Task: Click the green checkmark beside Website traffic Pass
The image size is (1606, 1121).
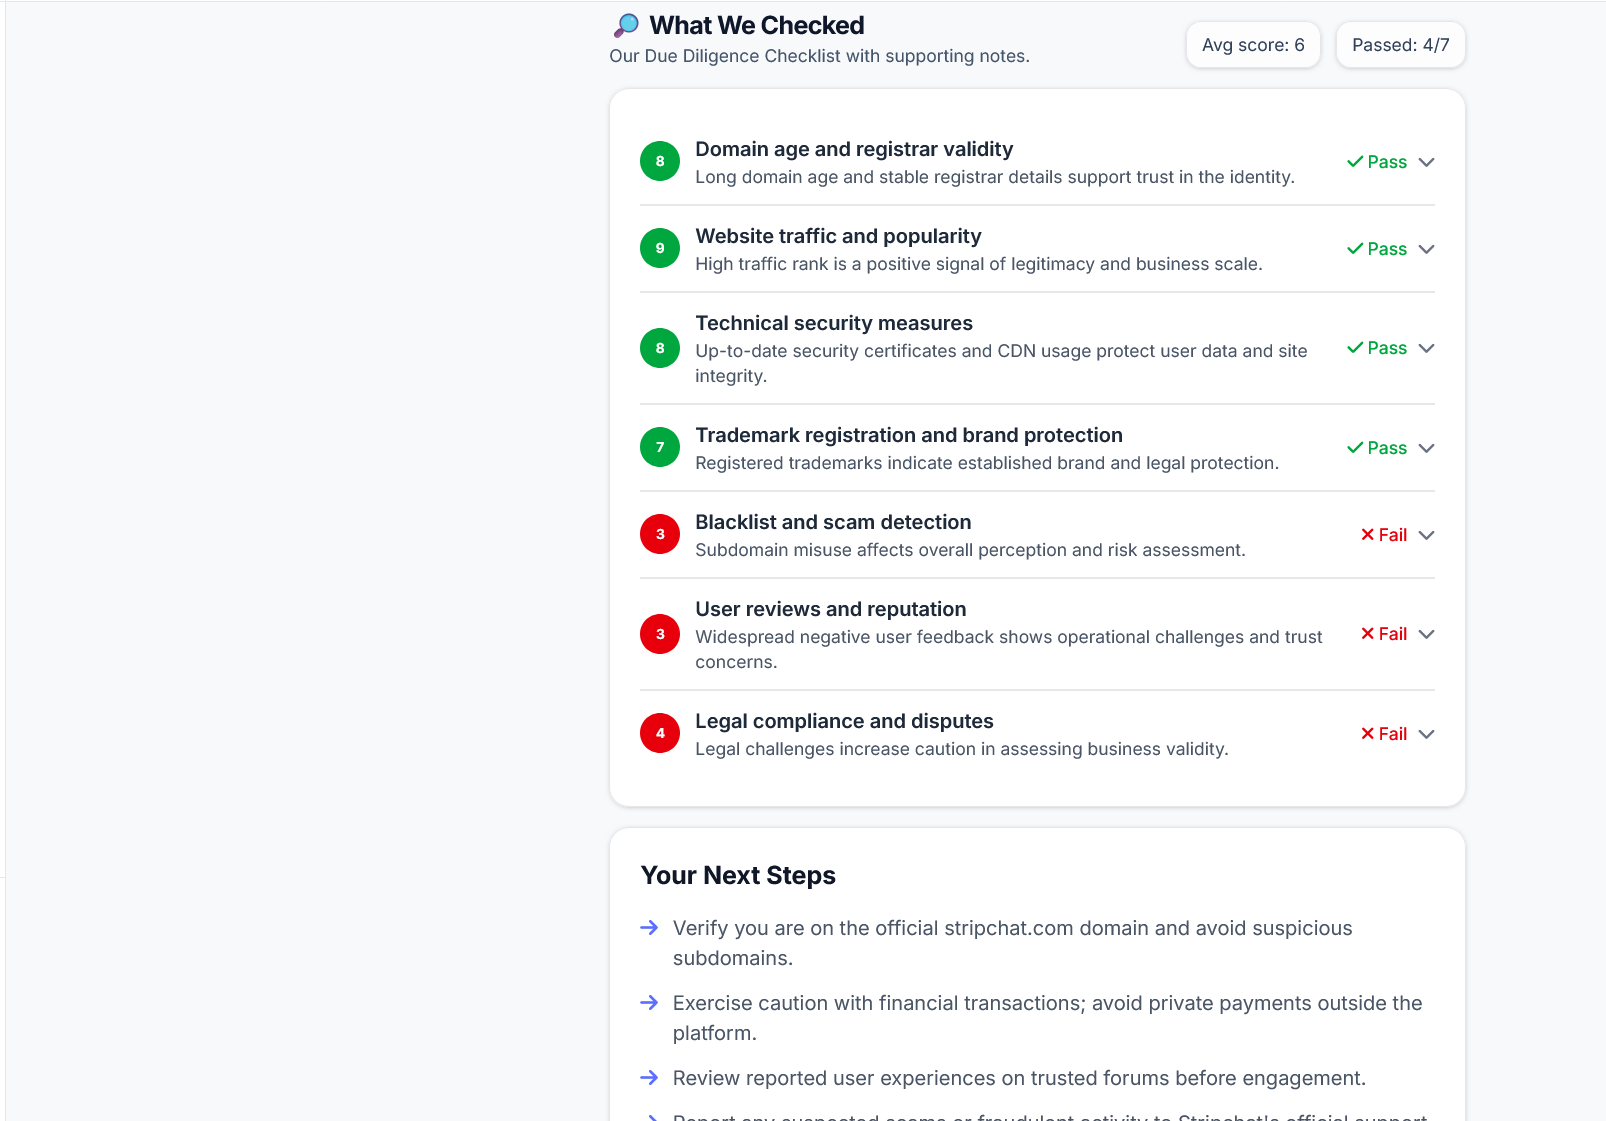Action: (1356, 248)
